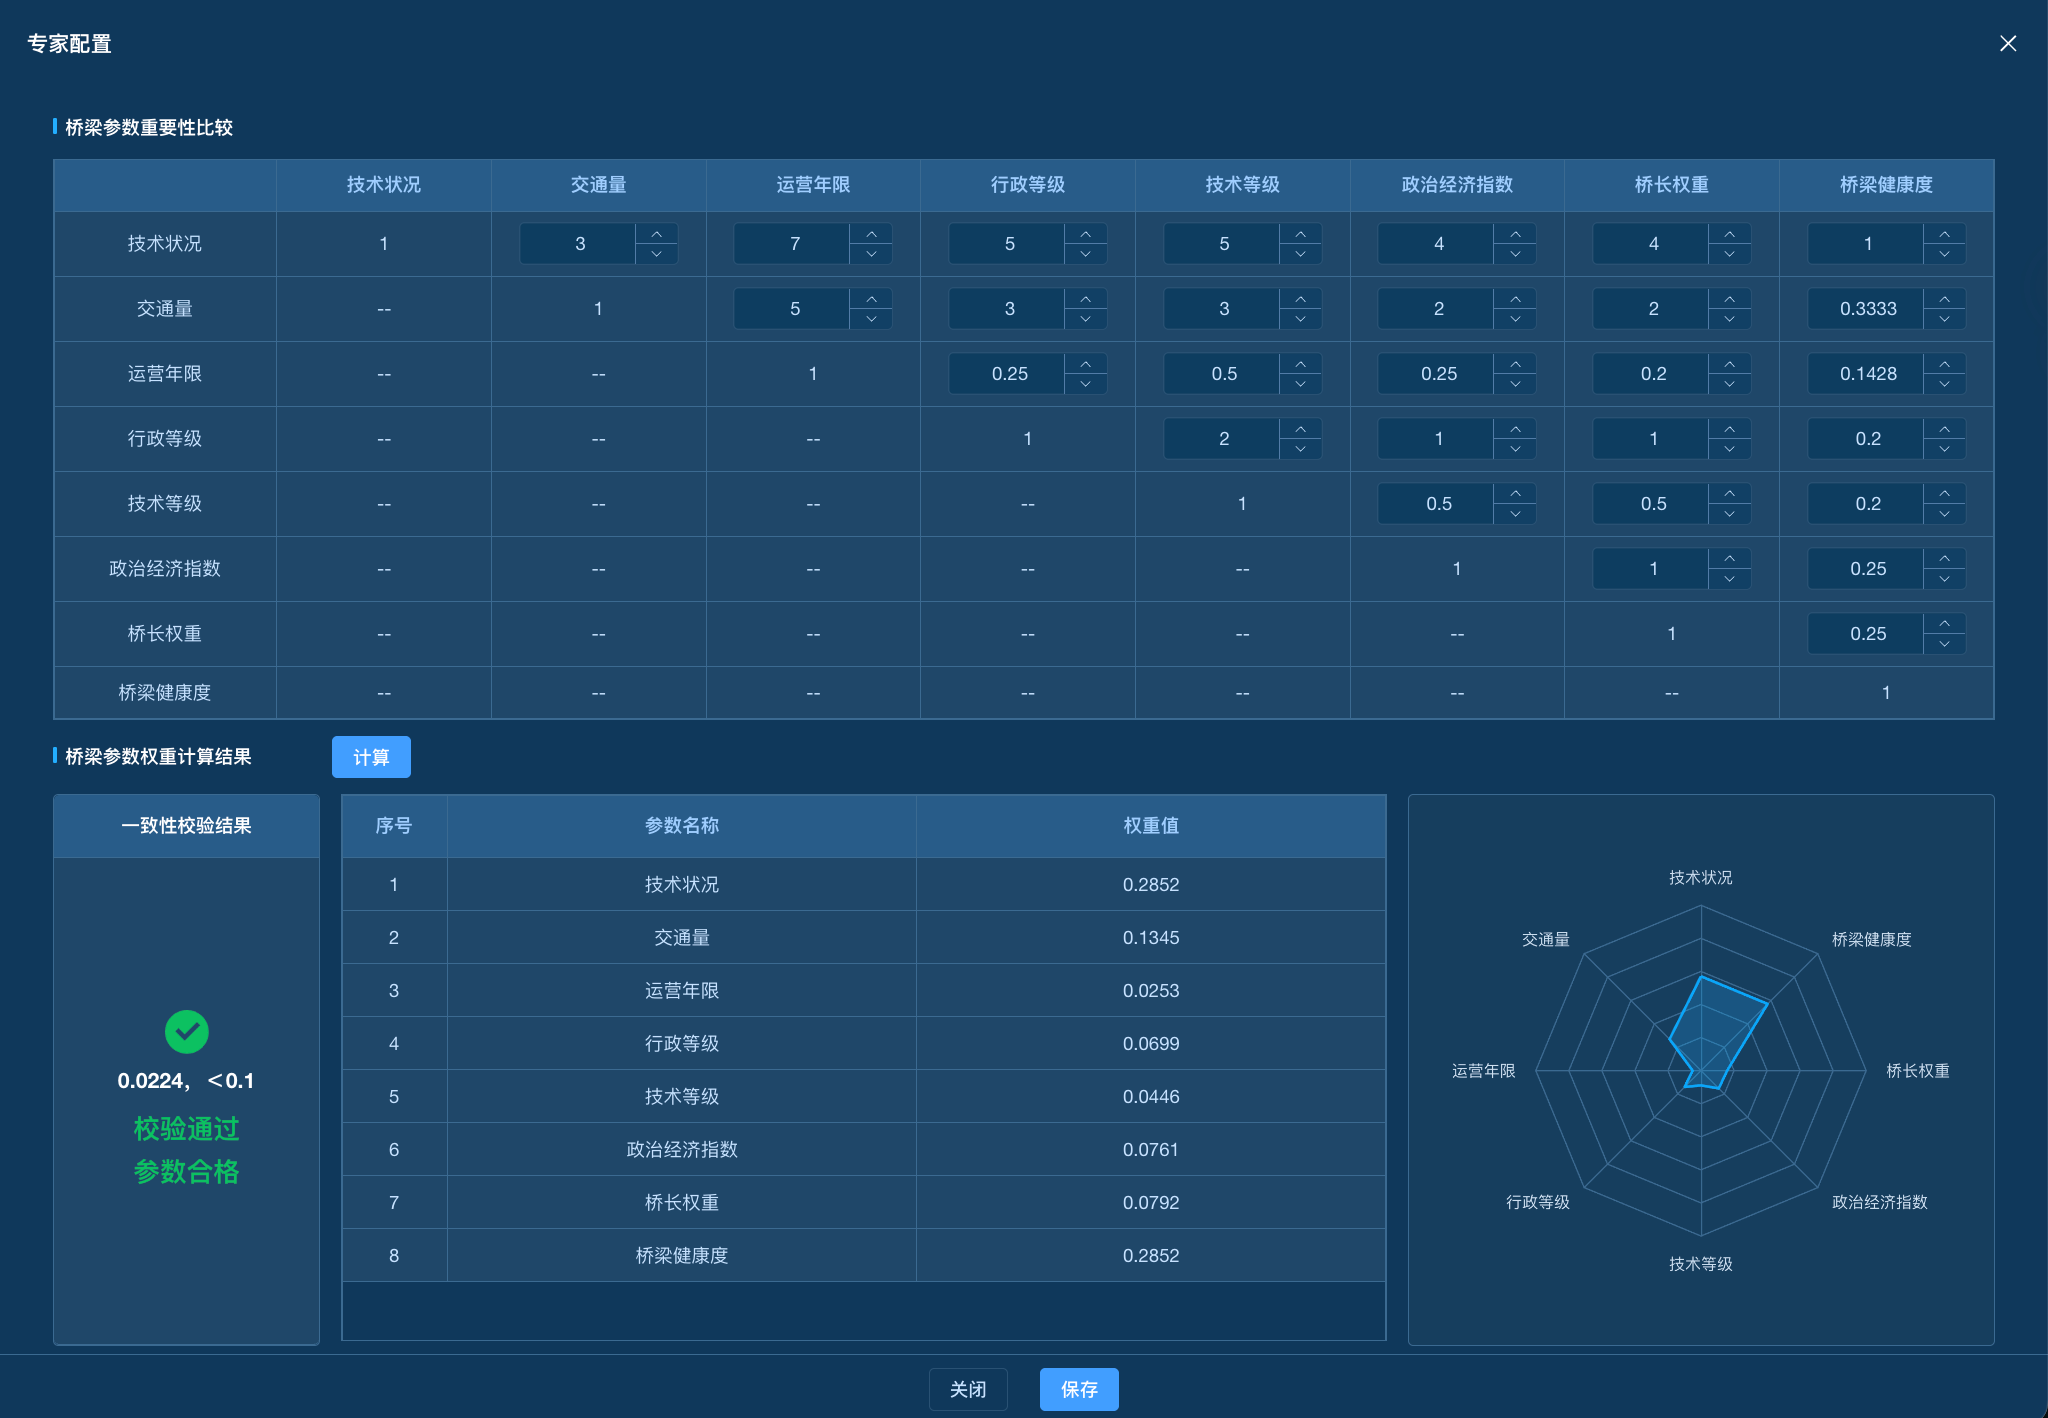The height and width of the screenshot is (1418, 2048).
Task: Increase the 技术等级 vs 政治经济指数 value
Action: 1515,494
